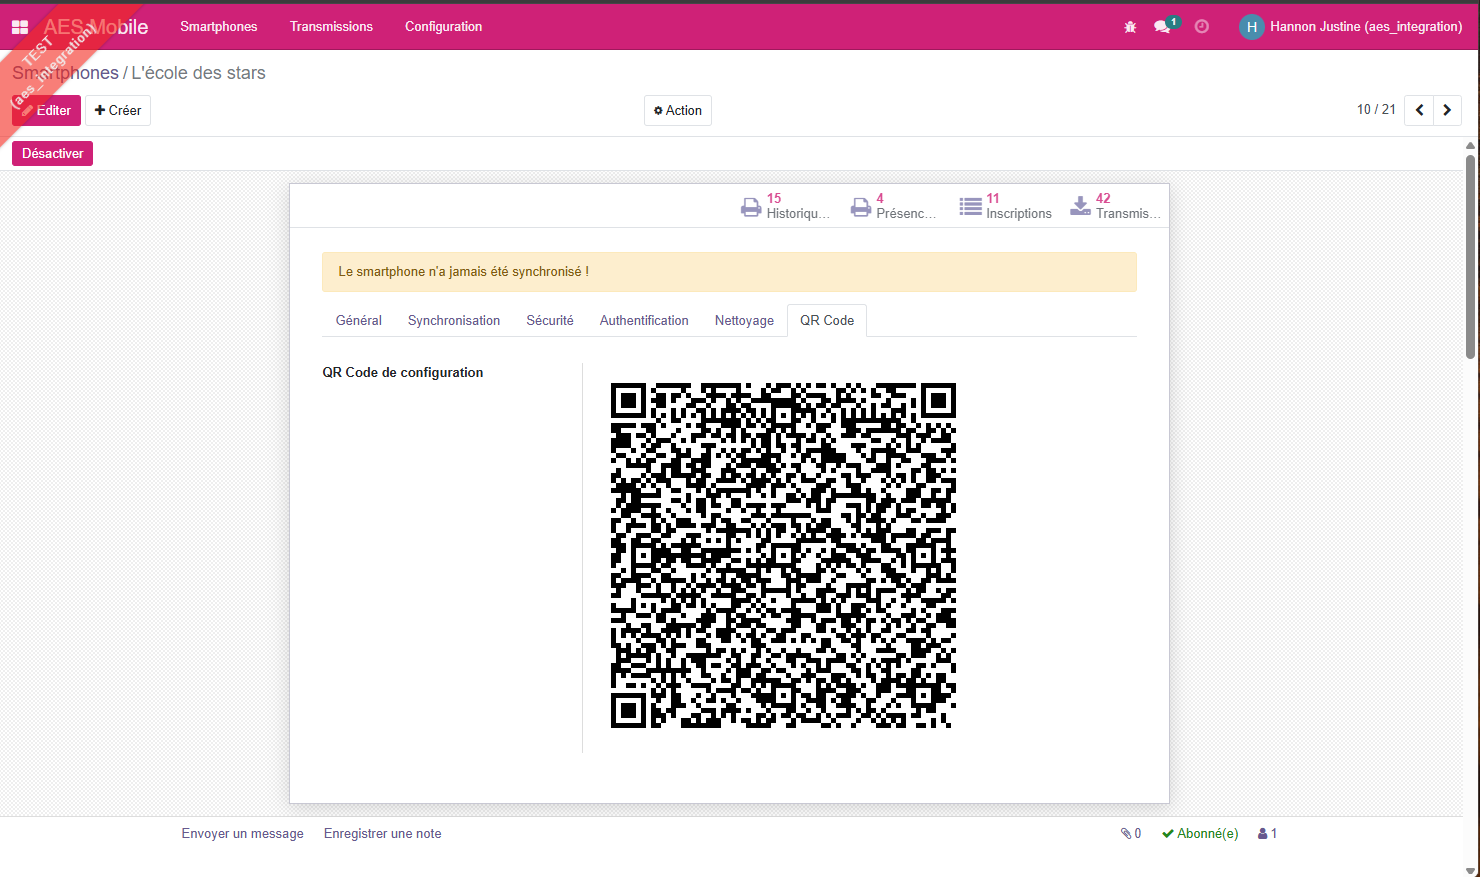Image resolution: width=1480 pixels, height=877 pixels.
Task: Toggle the Abonné(e) subscription
Action: [1200, 834]
